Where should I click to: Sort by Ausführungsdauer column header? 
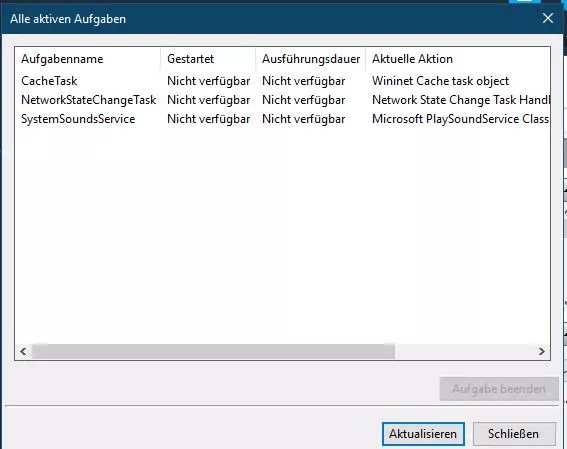point(311,59)
